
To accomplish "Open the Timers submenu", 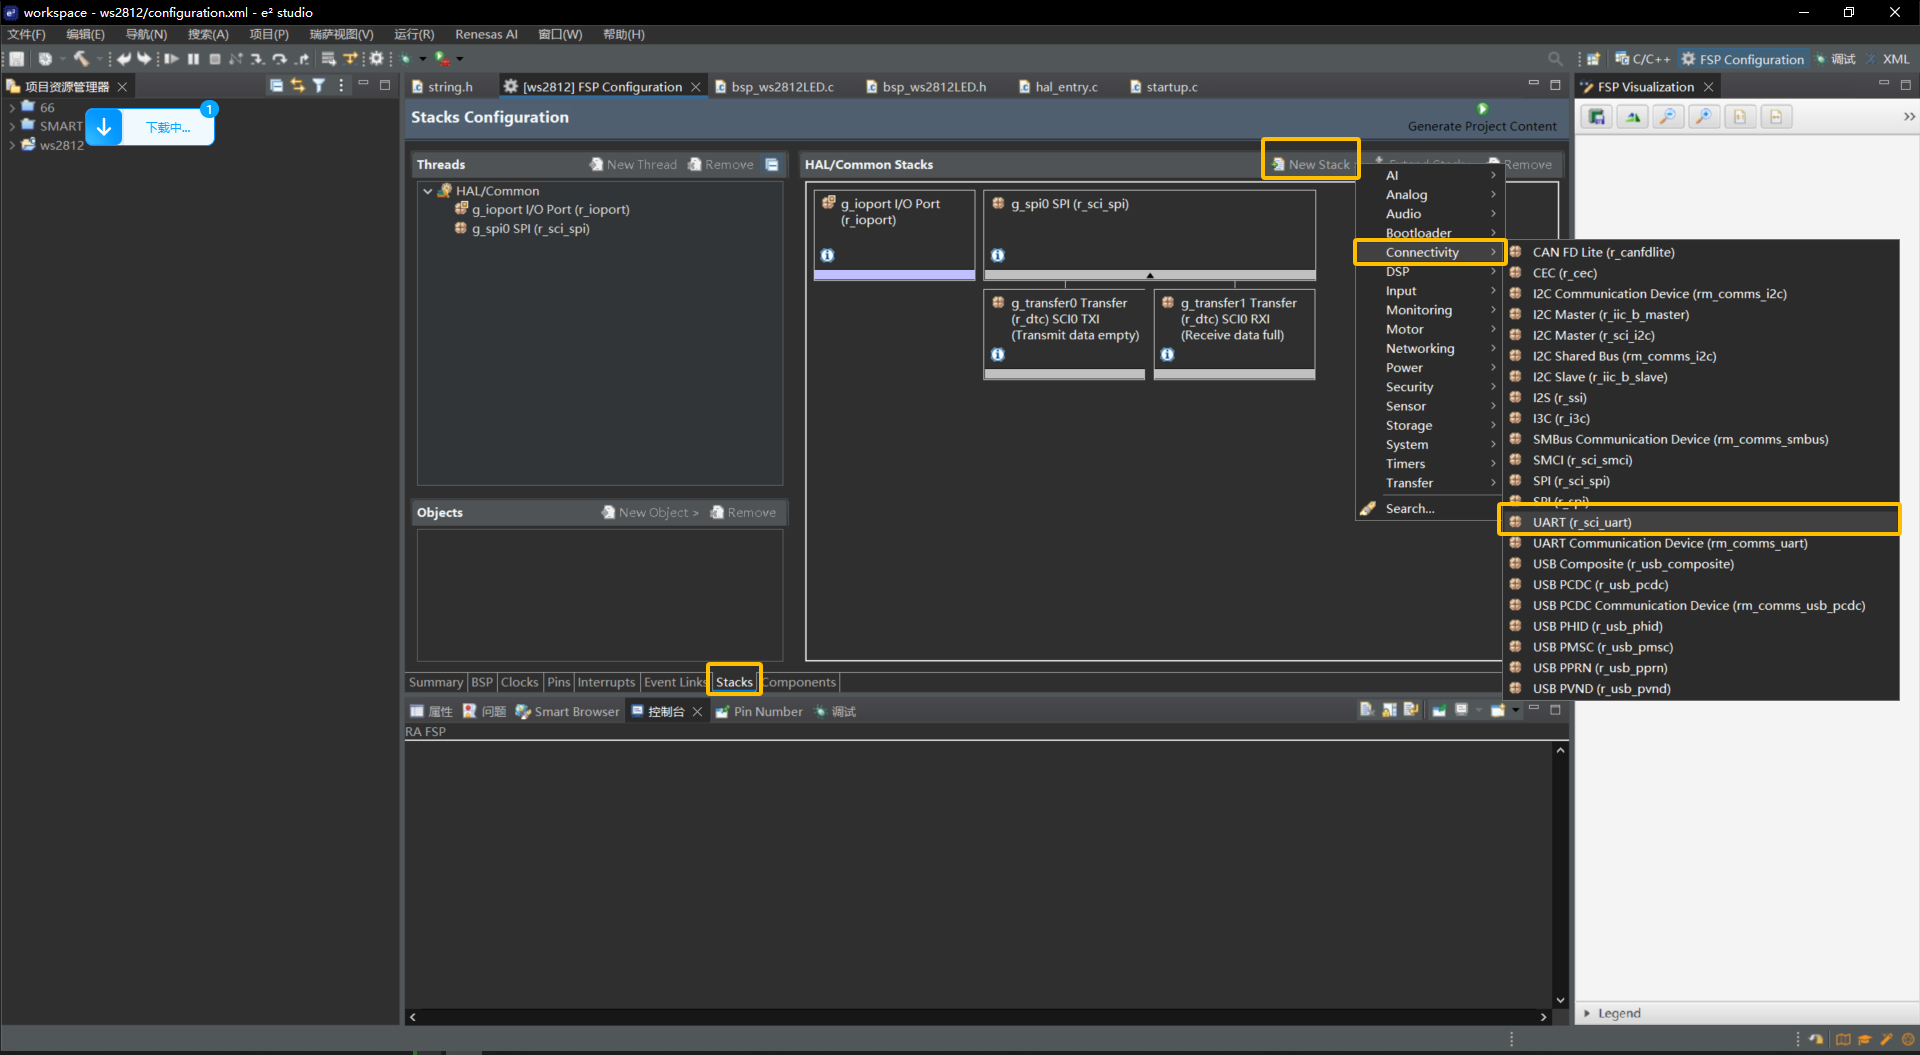I will [x=1430, y=464].
